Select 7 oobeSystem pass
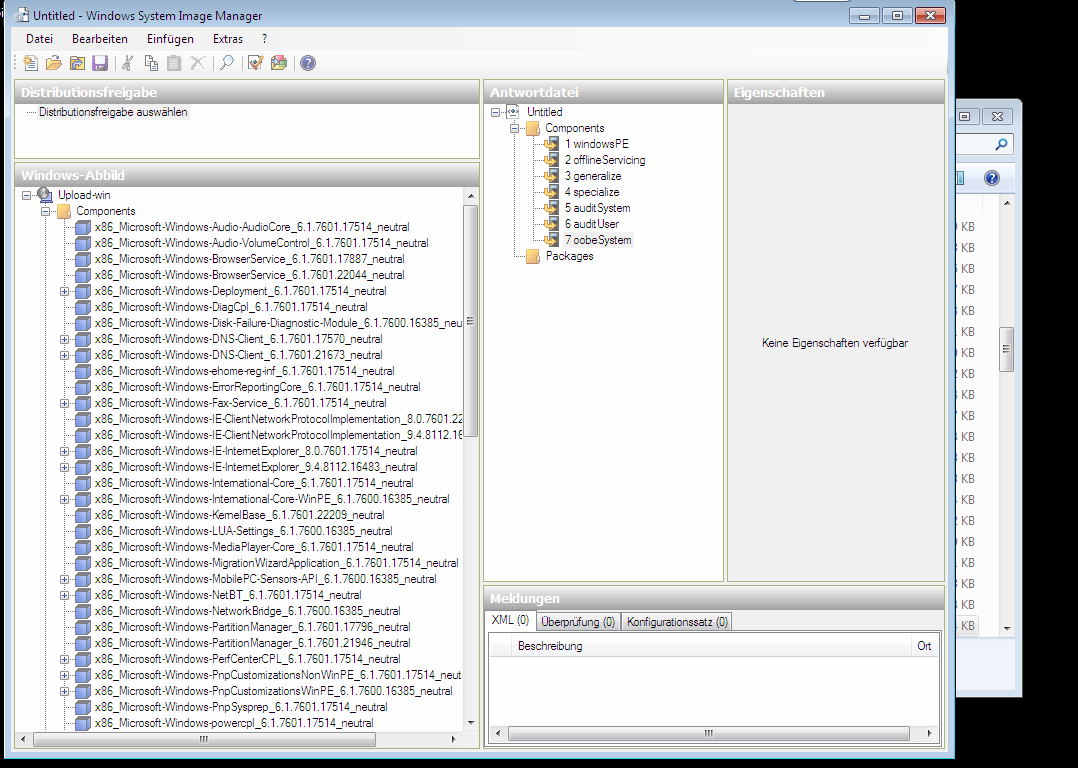The image size is (1078, 768). 598,240
